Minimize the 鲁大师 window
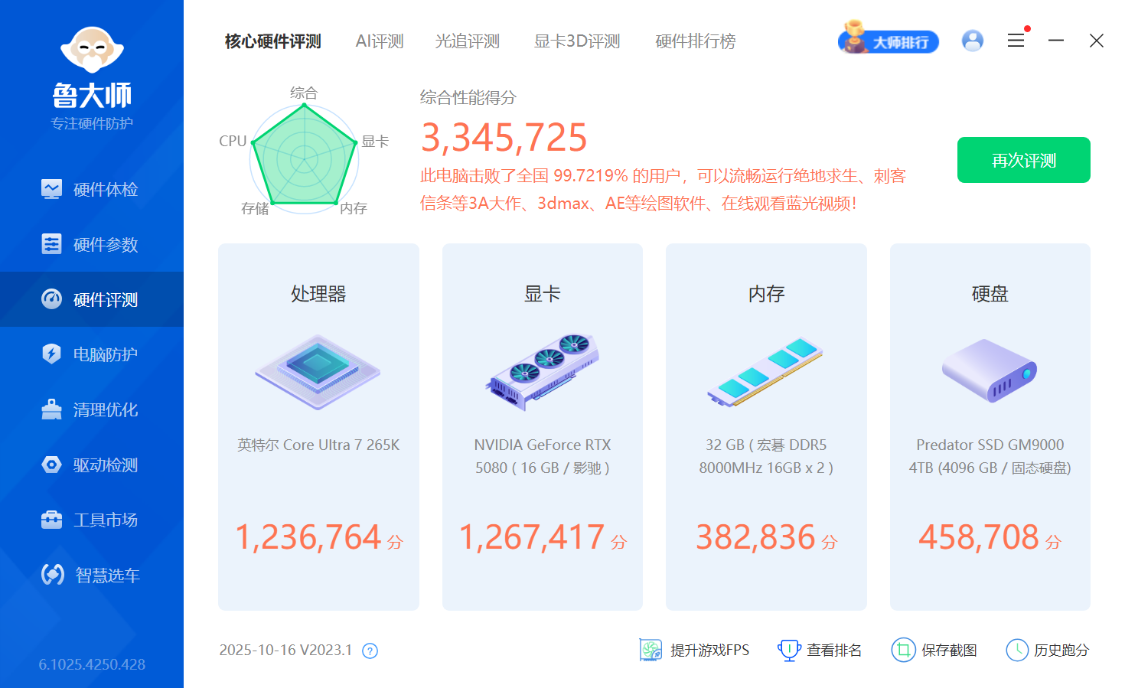The width and height of the screenshot is (1125, 688). 1056,41
